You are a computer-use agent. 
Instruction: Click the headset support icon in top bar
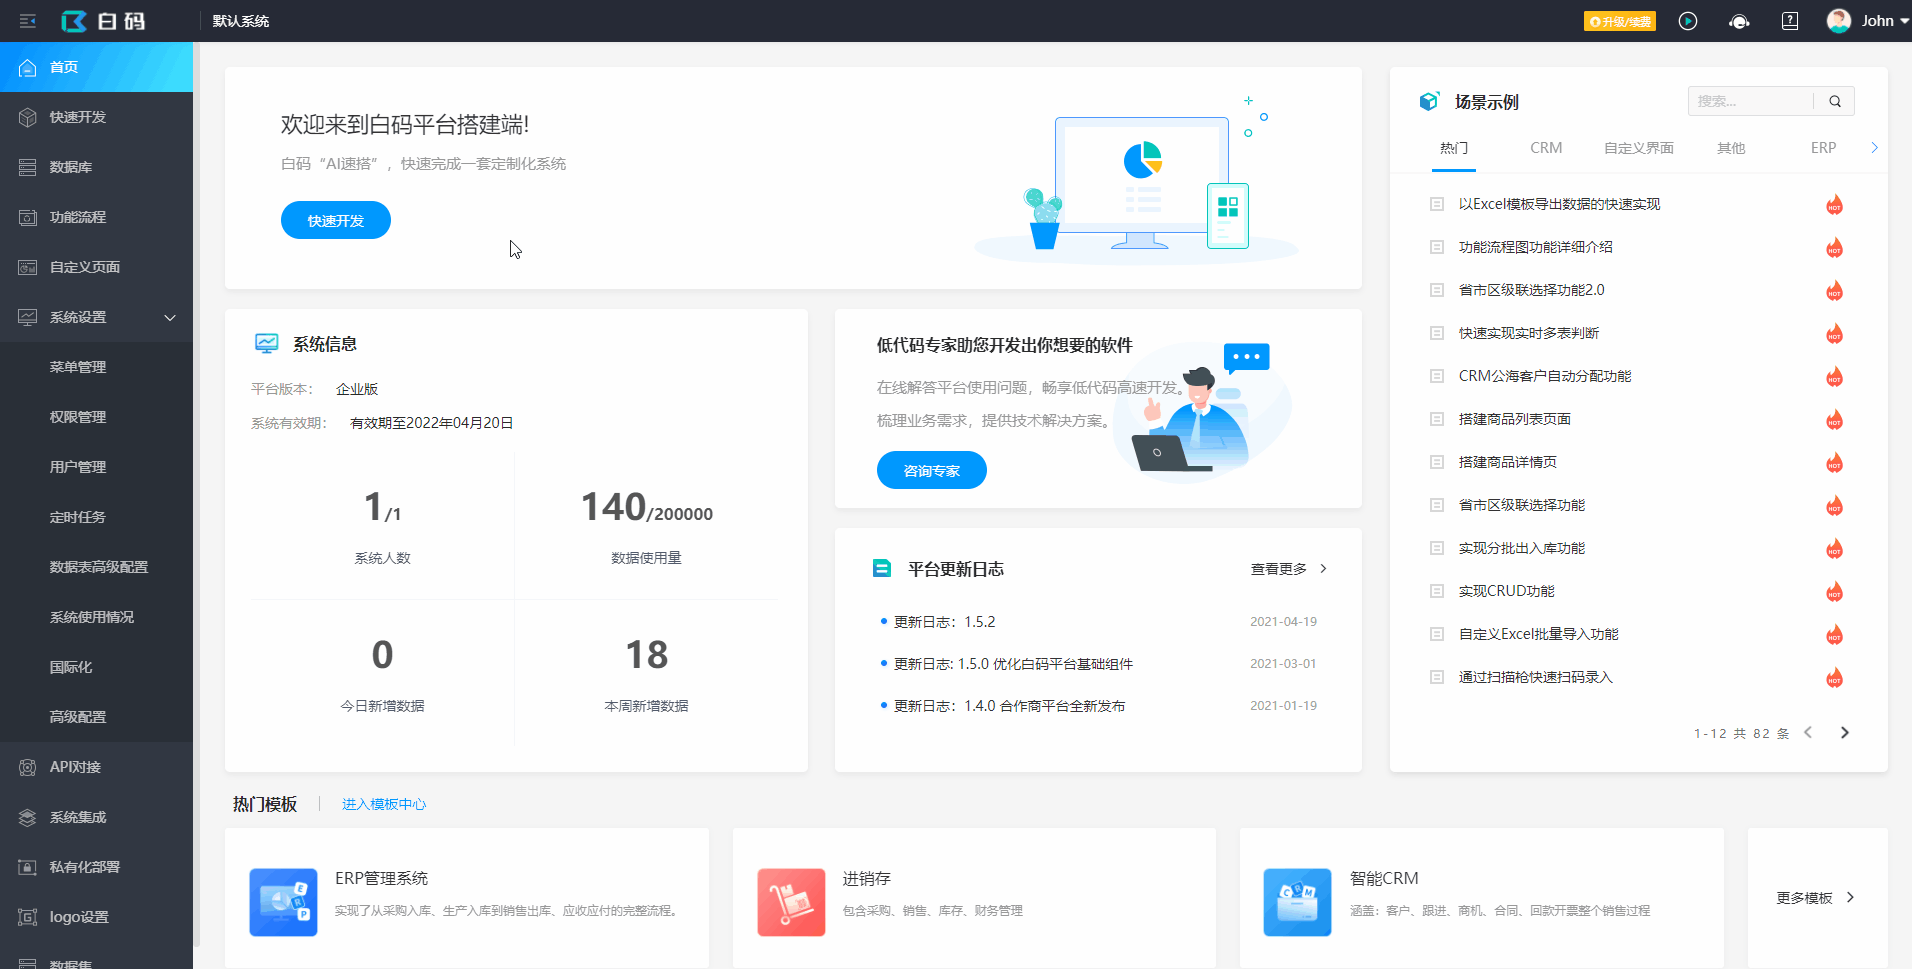click(1739, 20)
